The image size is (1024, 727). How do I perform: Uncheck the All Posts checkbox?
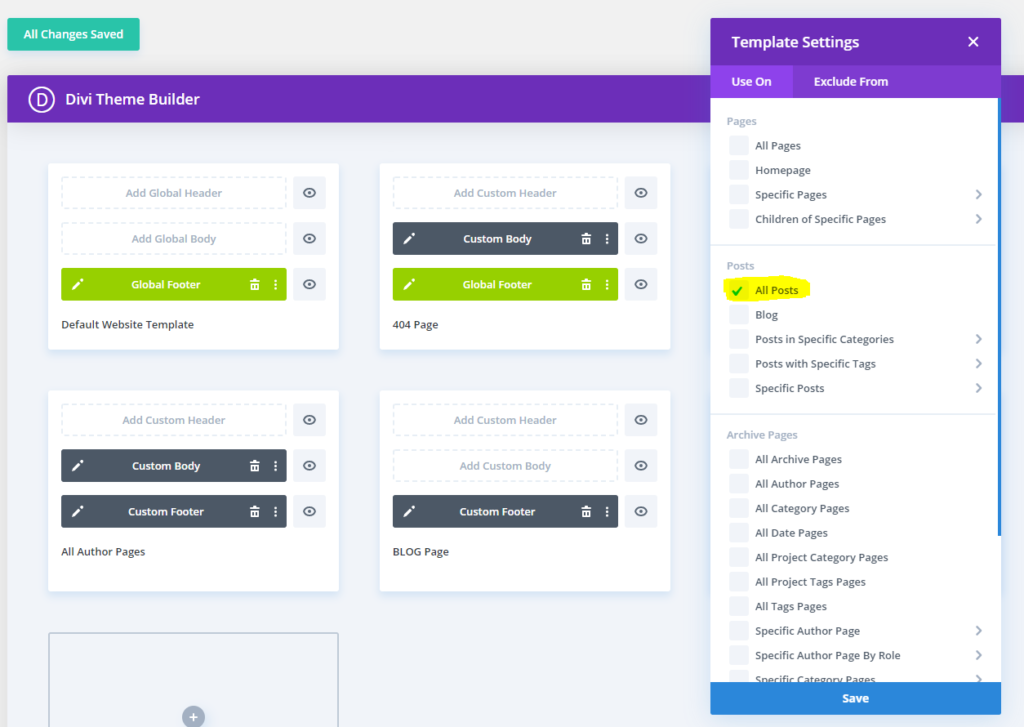click(738, 291)
